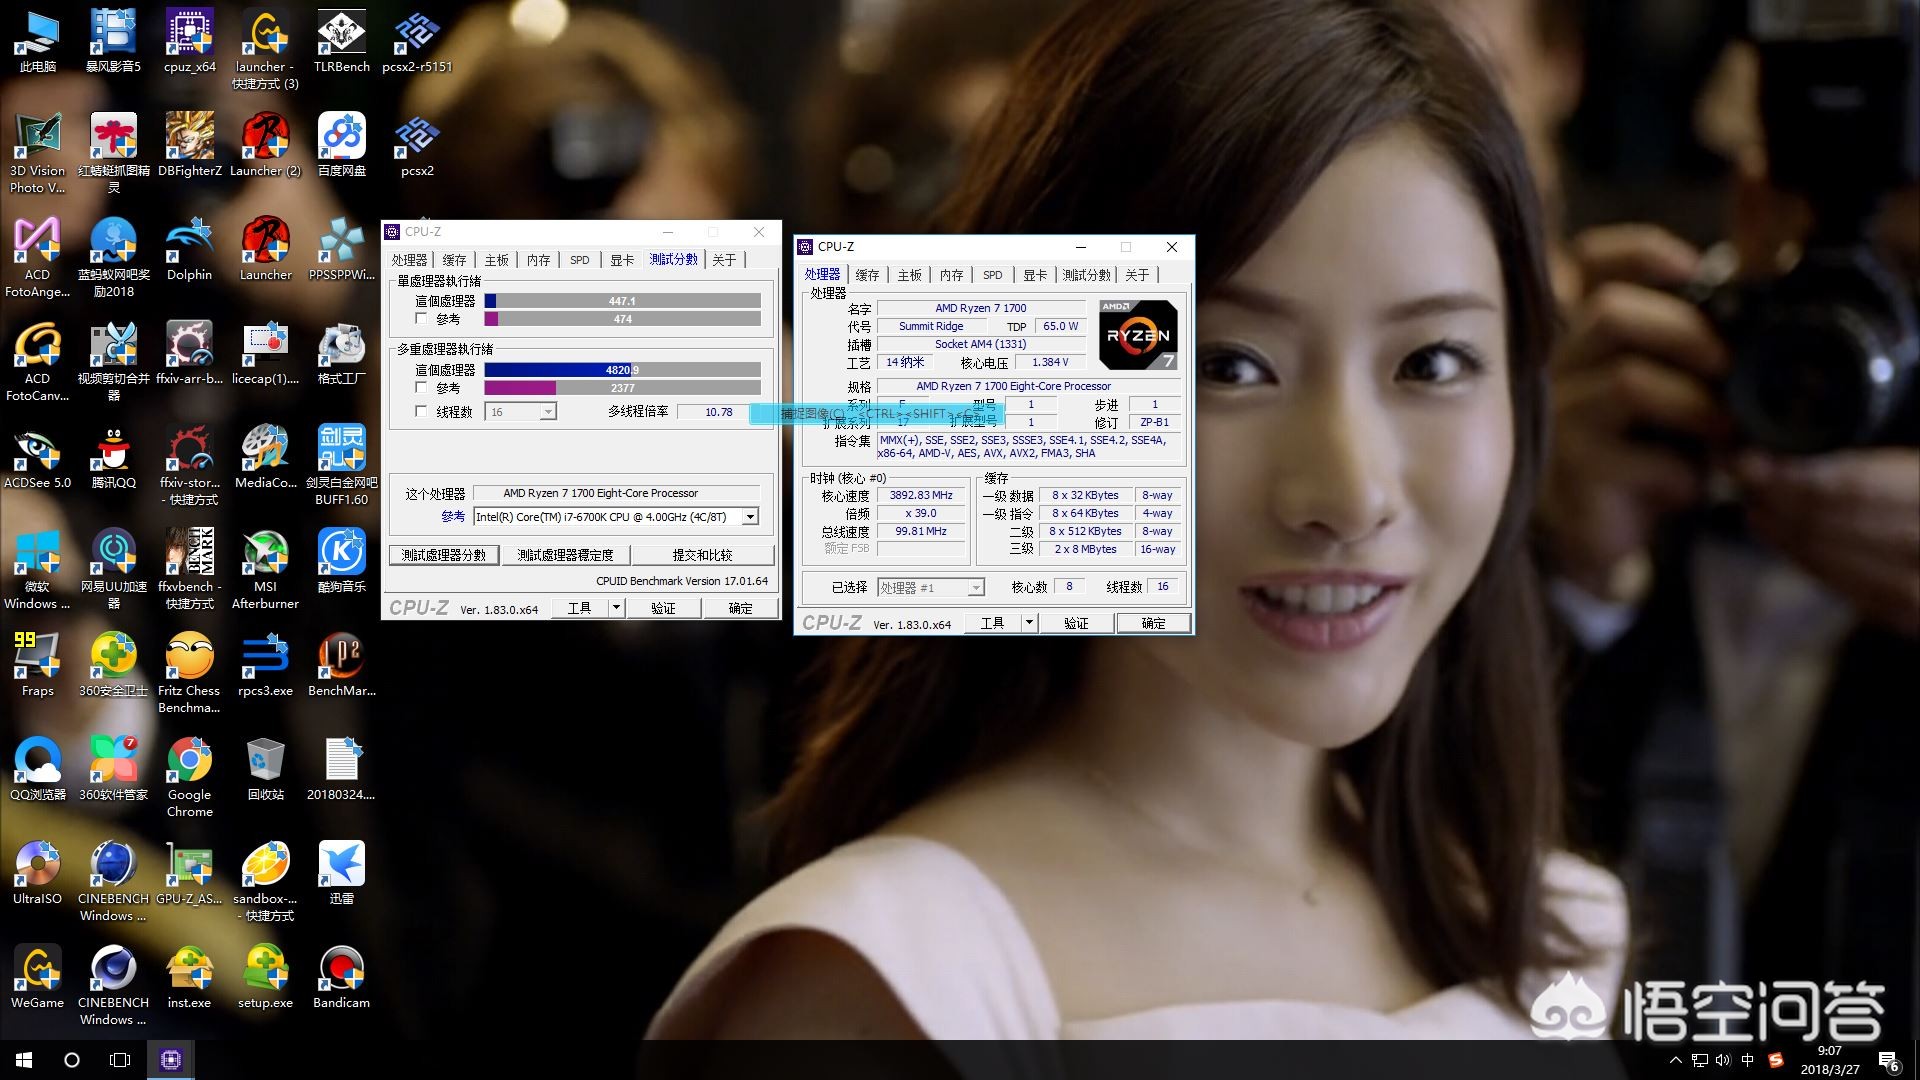Open Task View on taskbar
1920x1080 pixels.
click(x=120, y=1060)
